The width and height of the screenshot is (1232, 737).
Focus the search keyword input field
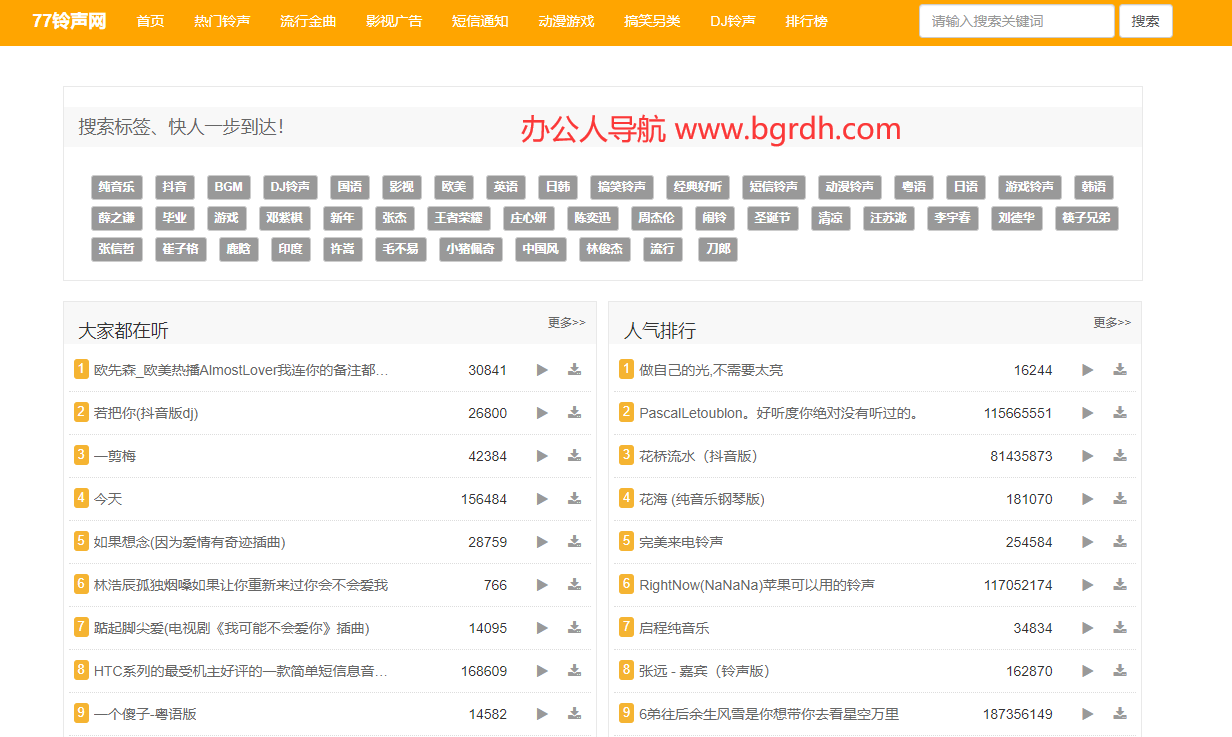(1016, 21)
